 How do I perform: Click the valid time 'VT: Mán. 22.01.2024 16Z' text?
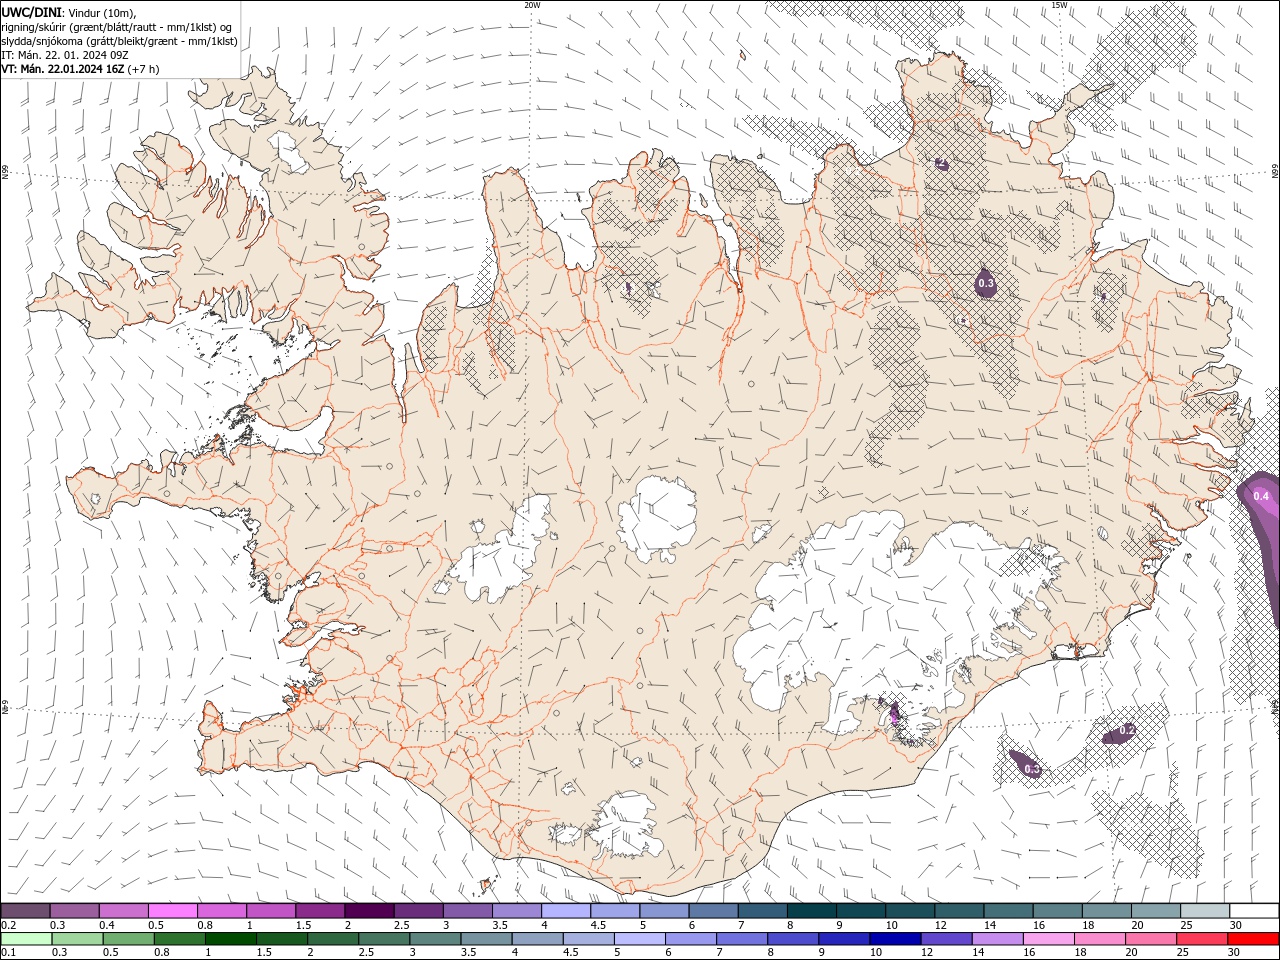[x=62, y=69]
